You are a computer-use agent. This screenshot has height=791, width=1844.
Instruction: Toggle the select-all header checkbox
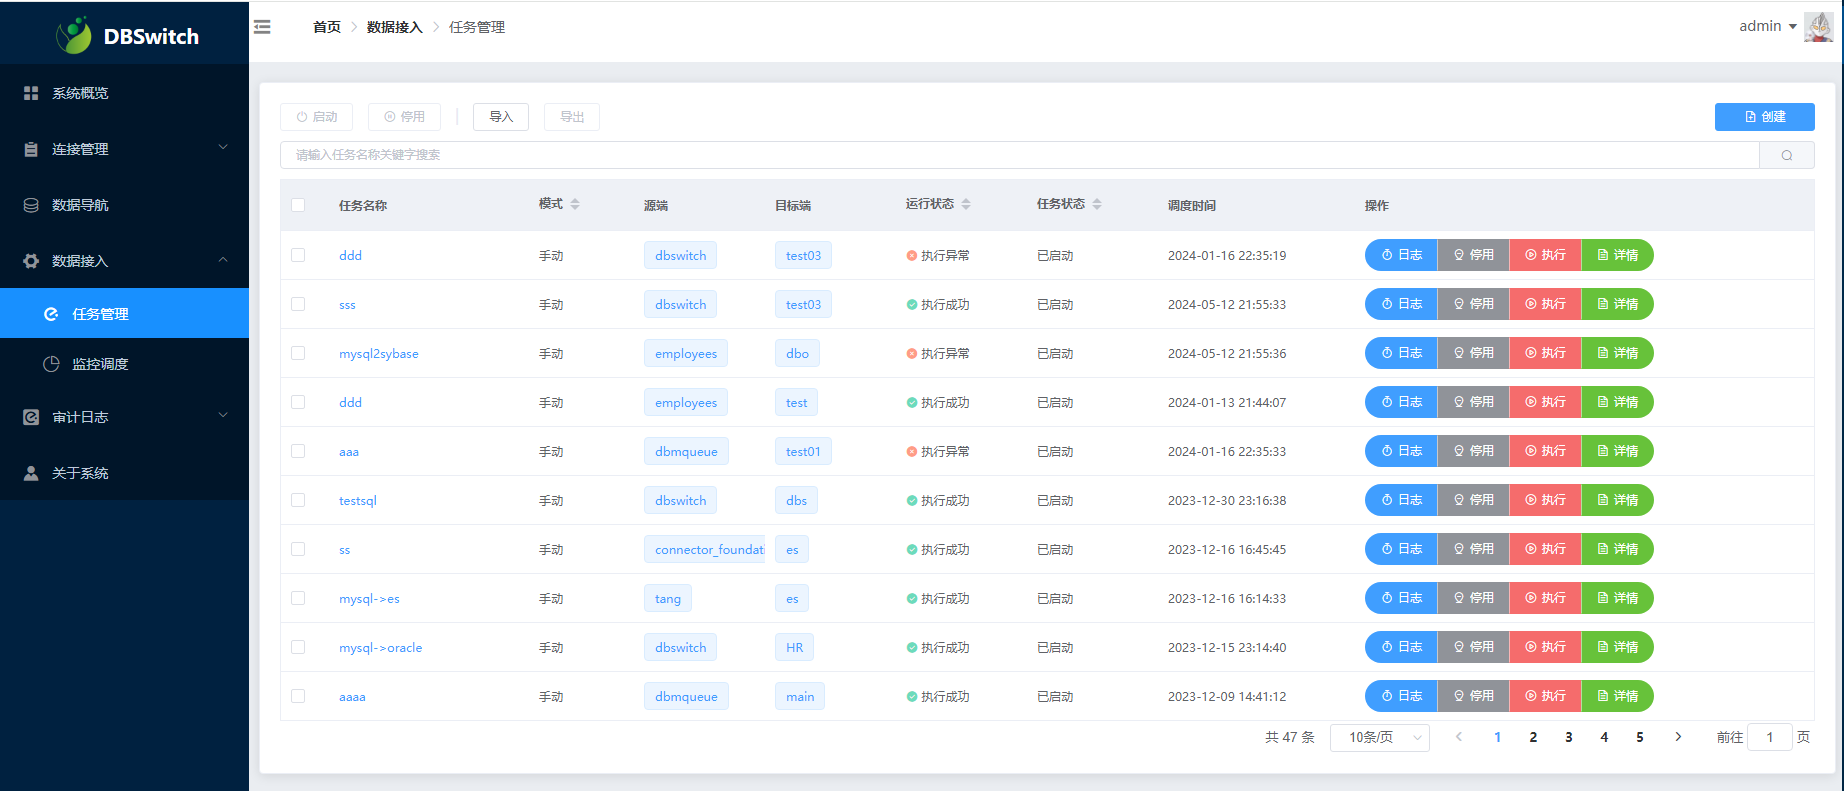click(298, 205)
